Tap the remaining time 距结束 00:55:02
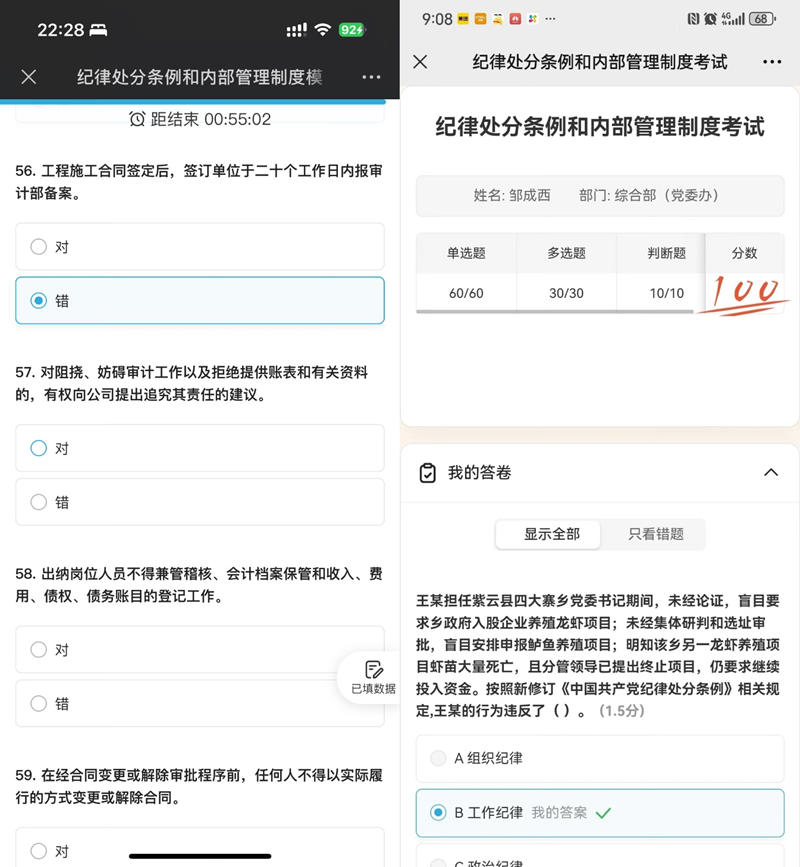 pos(211,119)
